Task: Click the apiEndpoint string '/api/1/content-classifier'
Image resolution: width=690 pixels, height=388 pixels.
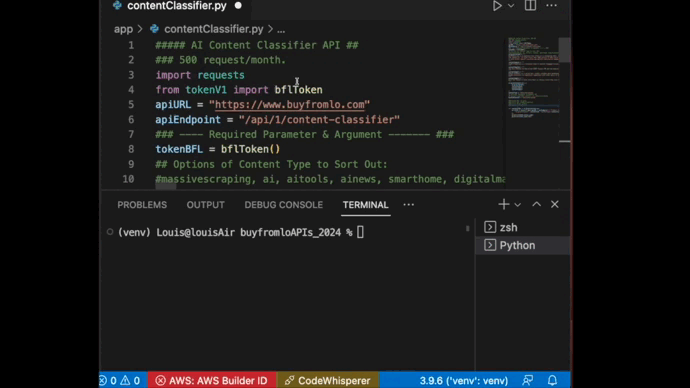Action: click(x=319, y=120)
